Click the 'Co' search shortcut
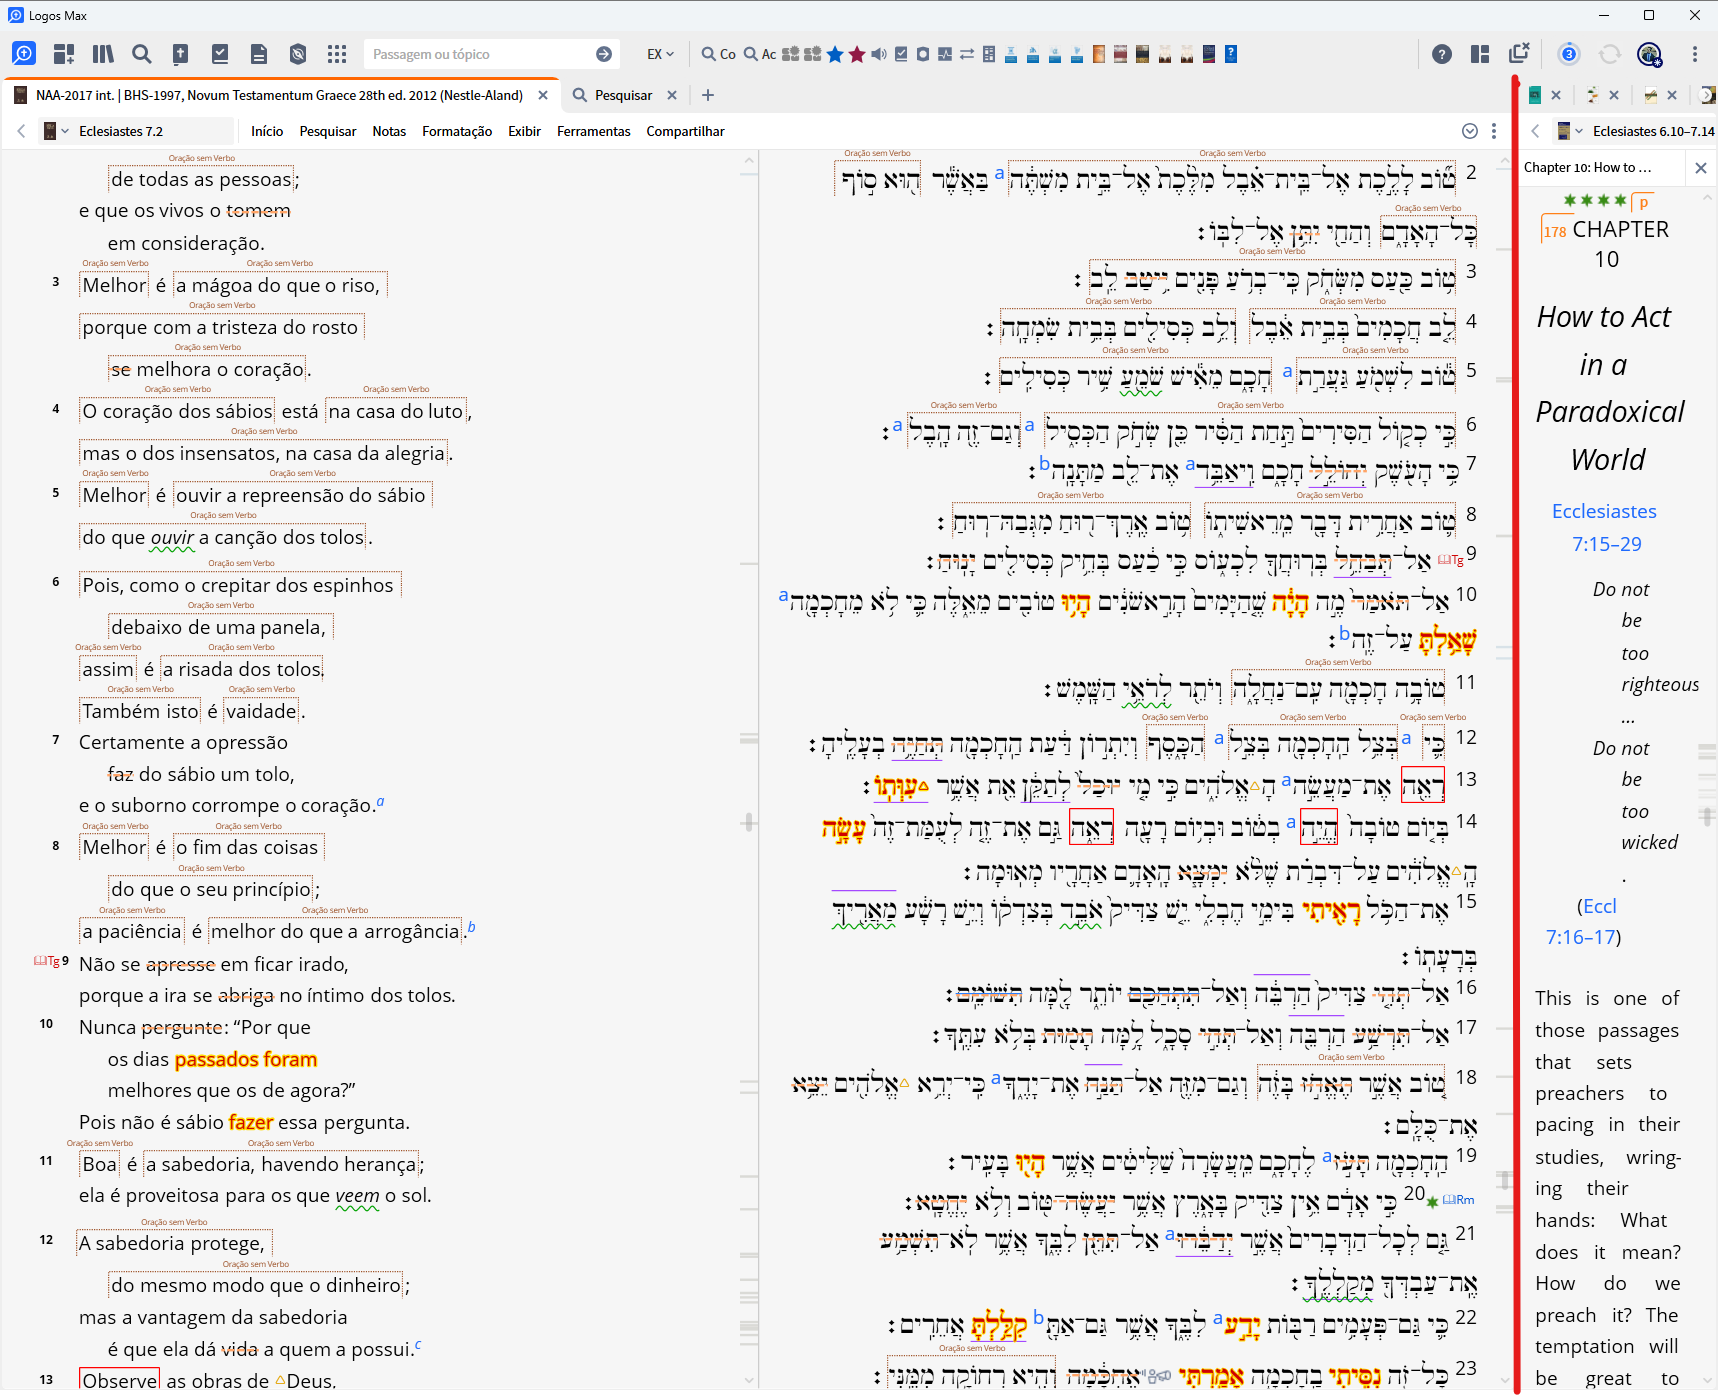Image resolution: width=1718 pixels, height=1395 pixels. pyautogui.click(x=719, y=54)
